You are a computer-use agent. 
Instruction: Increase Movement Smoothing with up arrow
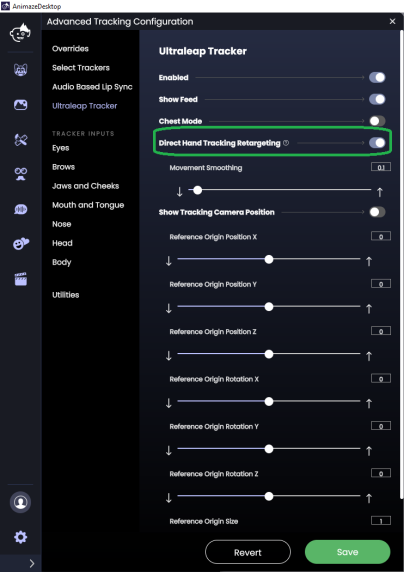380,192
